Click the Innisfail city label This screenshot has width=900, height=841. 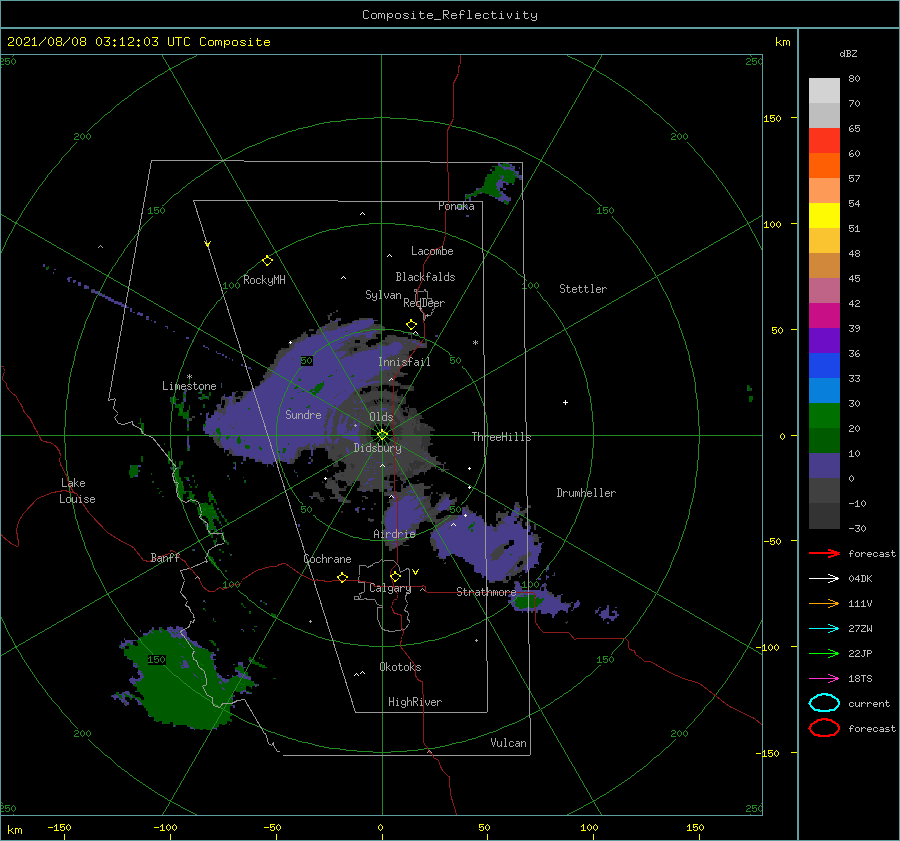tap(404, 362)
